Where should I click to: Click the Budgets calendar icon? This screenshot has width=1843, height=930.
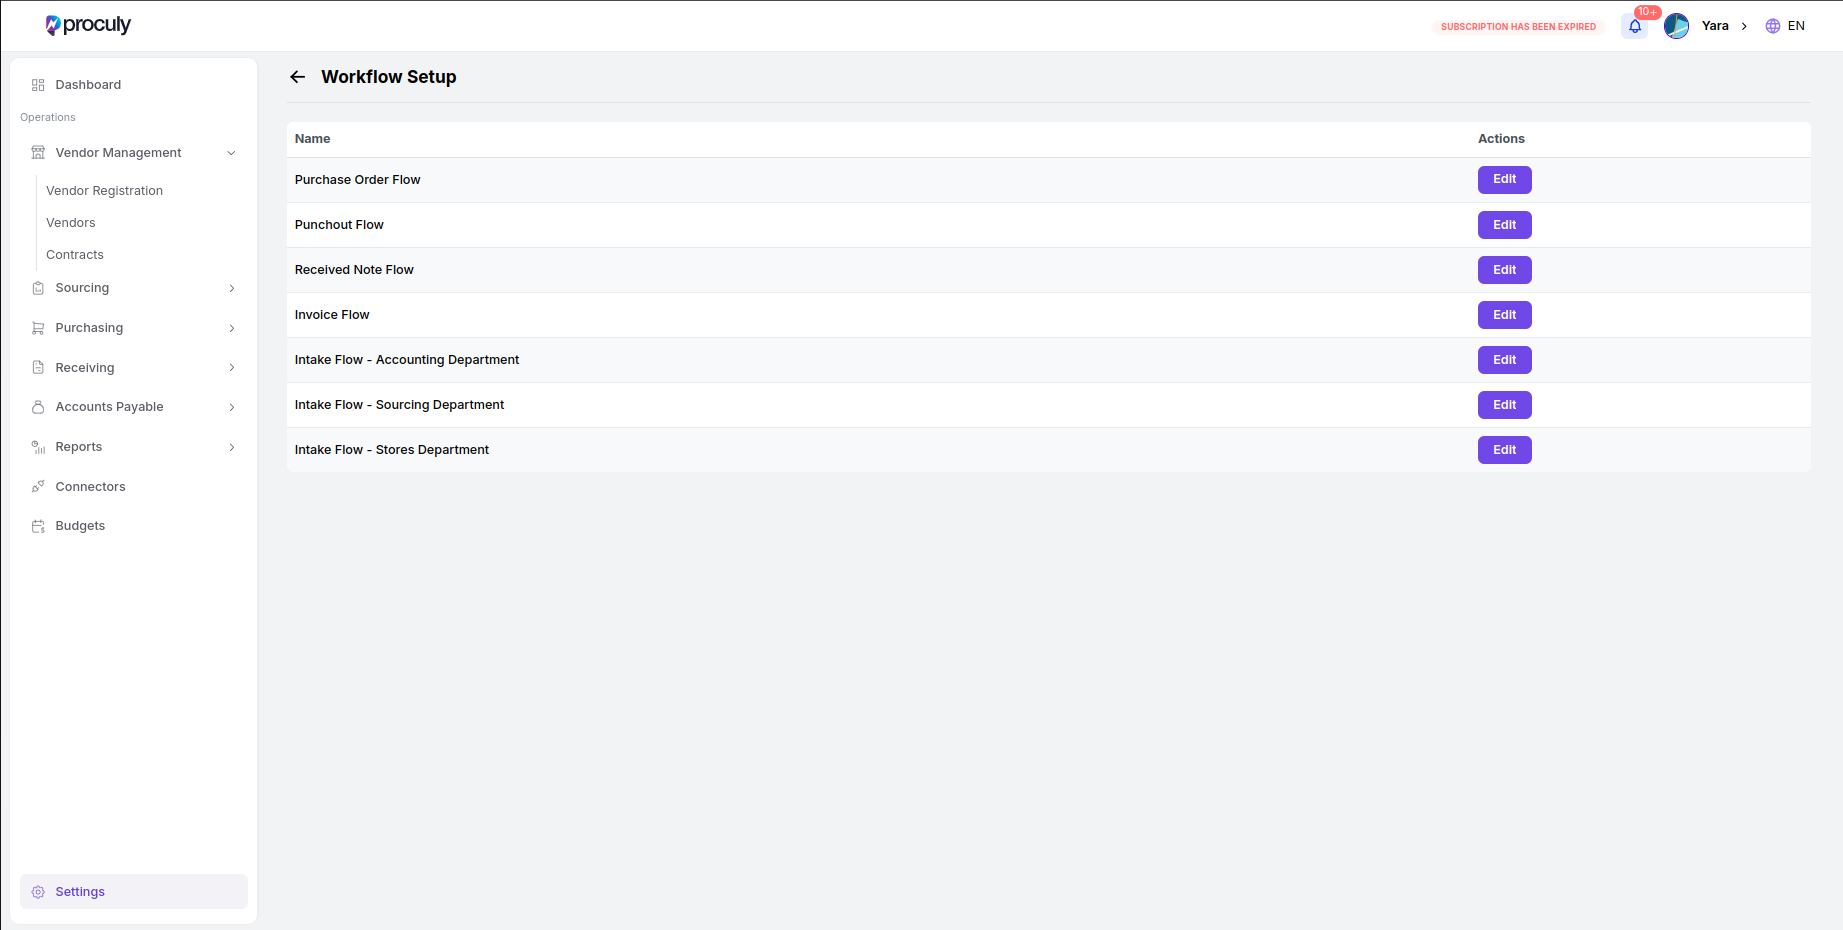pyautogui.click(x=38, y=526)
